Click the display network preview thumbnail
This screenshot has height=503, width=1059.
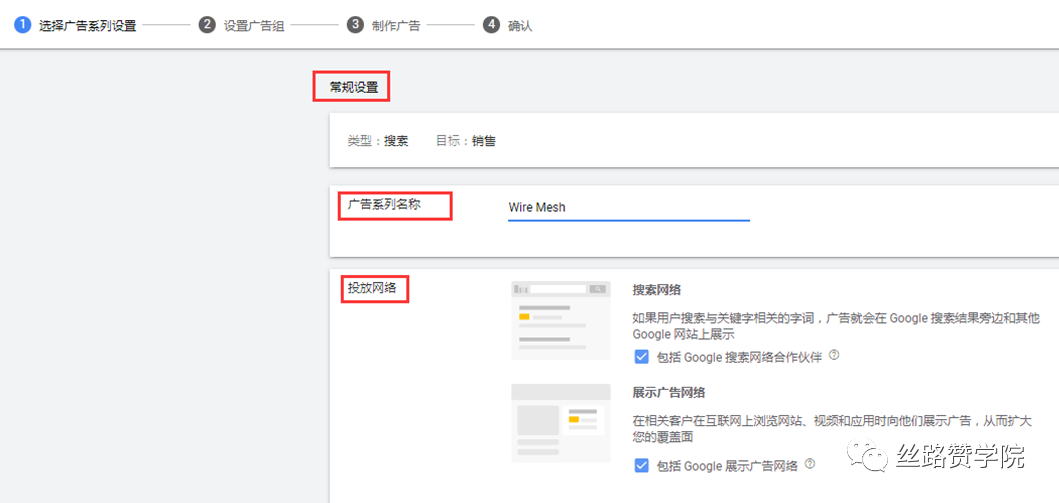561,423
